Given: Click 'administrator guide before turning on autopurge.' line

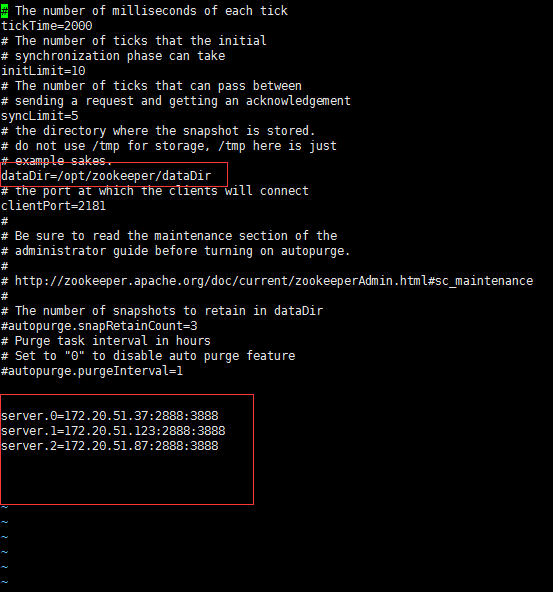Looking at the screenshot, I should [x=183, y=251].
